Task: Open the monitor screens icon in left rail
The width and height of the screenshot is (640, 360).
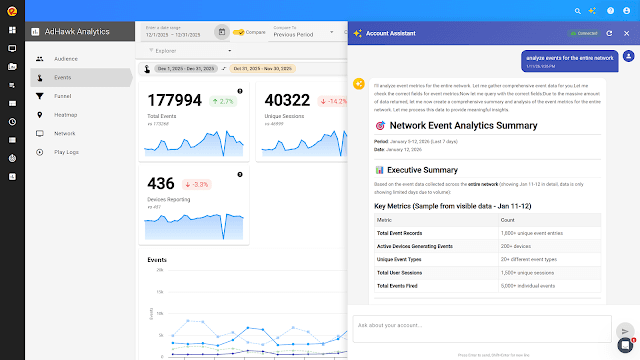Action: coord(12,49)
